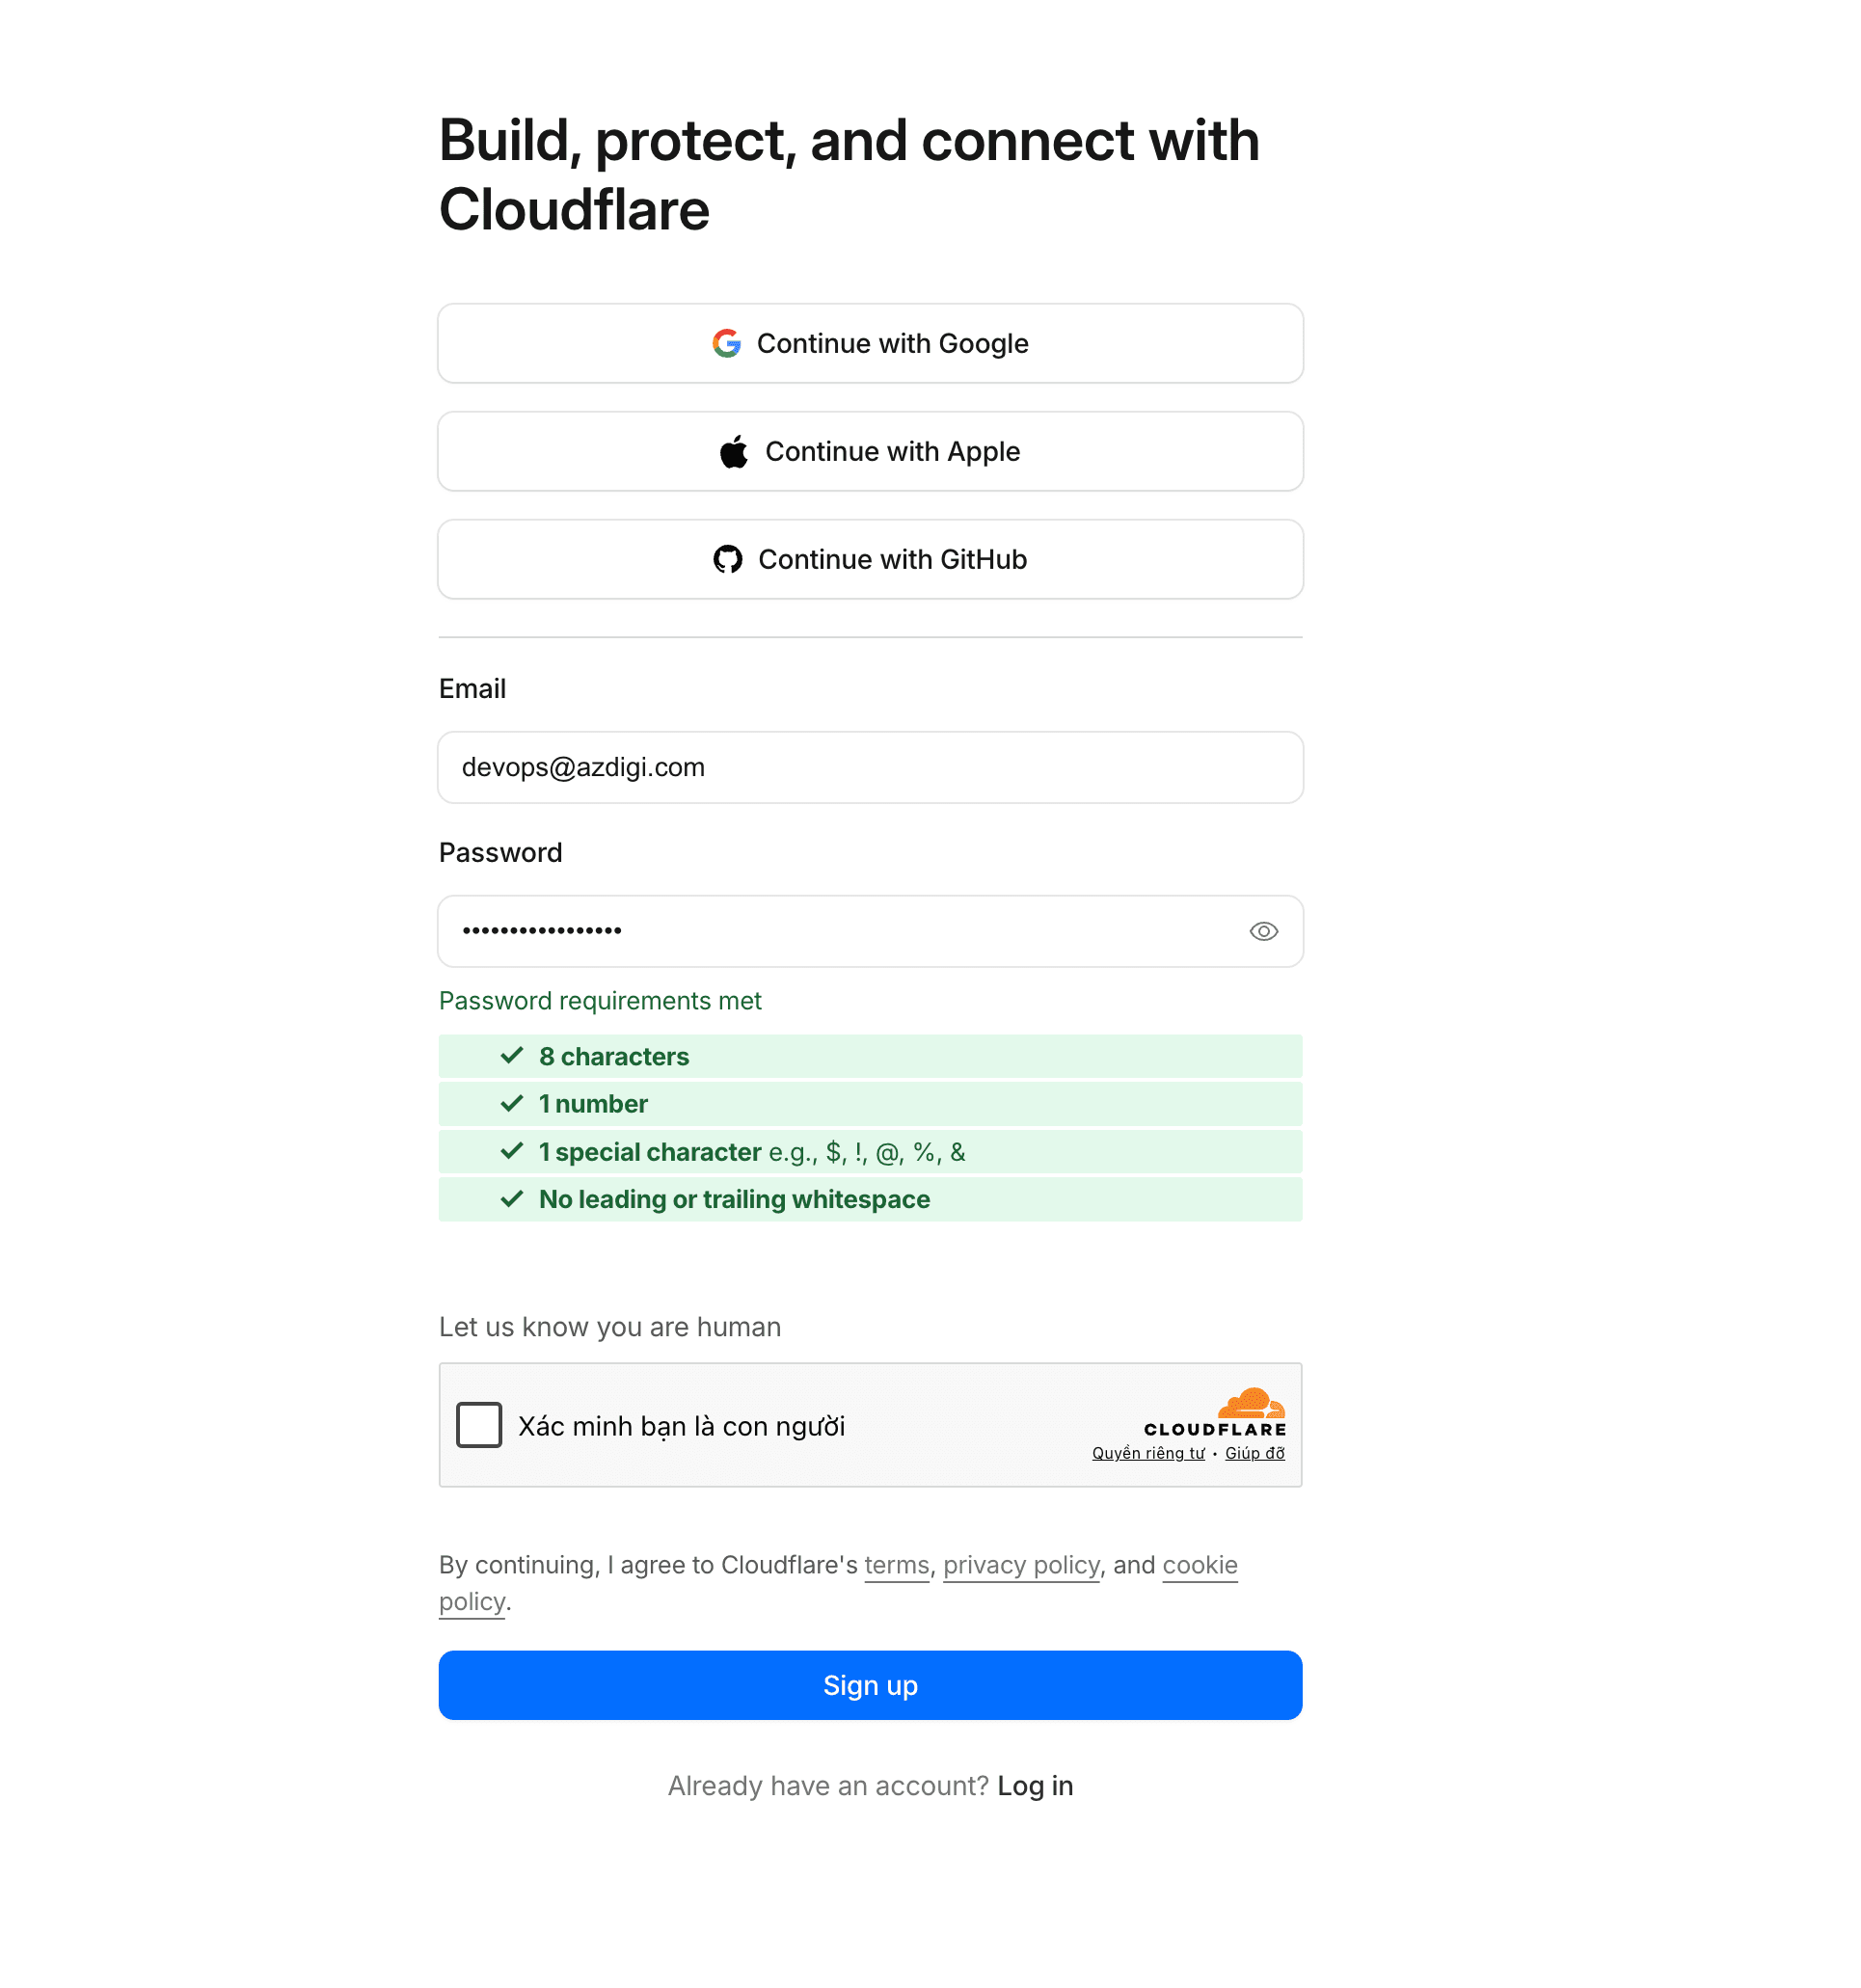The height and width of the screenshot is (1988, 1861).
Task: Choose Continue with Apple sign-in
Action: point(869,451)
